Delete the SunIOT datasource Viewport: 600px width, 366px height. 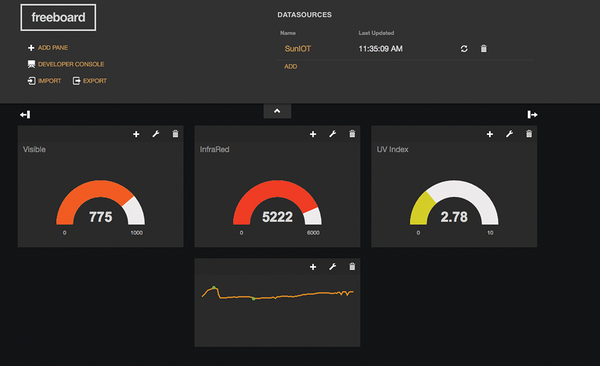click(x=484, y=49)
